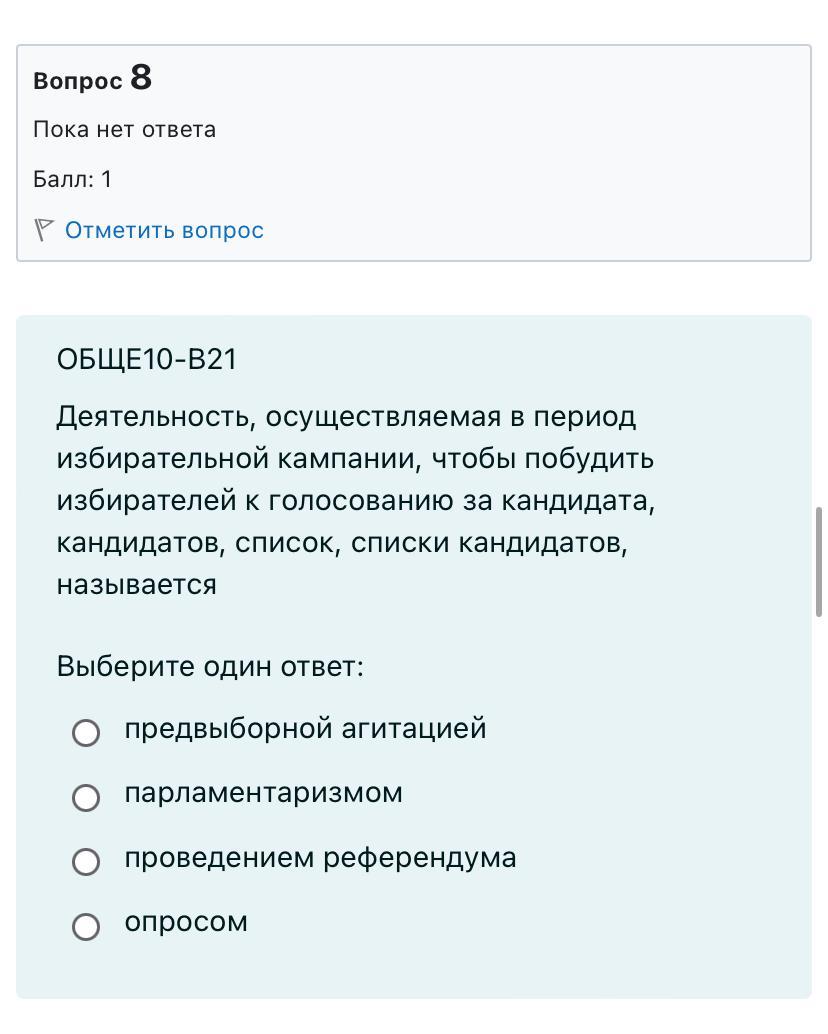
Task: Click the Балл: 1 score text
Action: click(73, 179)
